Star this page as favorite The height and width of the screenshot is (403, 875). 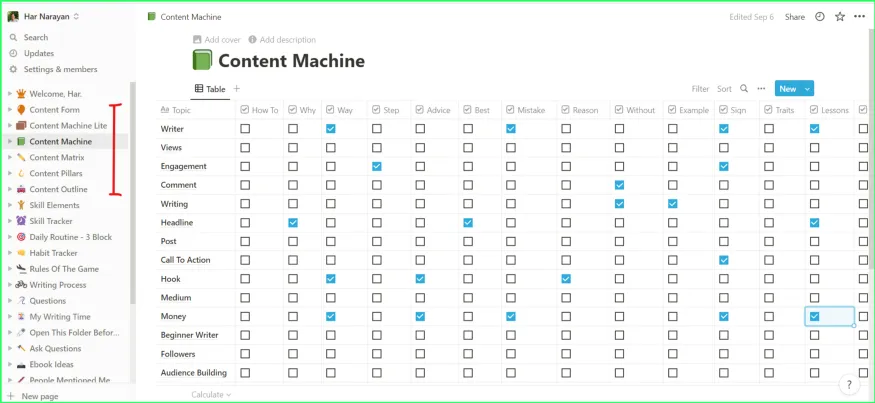point(840,17)
